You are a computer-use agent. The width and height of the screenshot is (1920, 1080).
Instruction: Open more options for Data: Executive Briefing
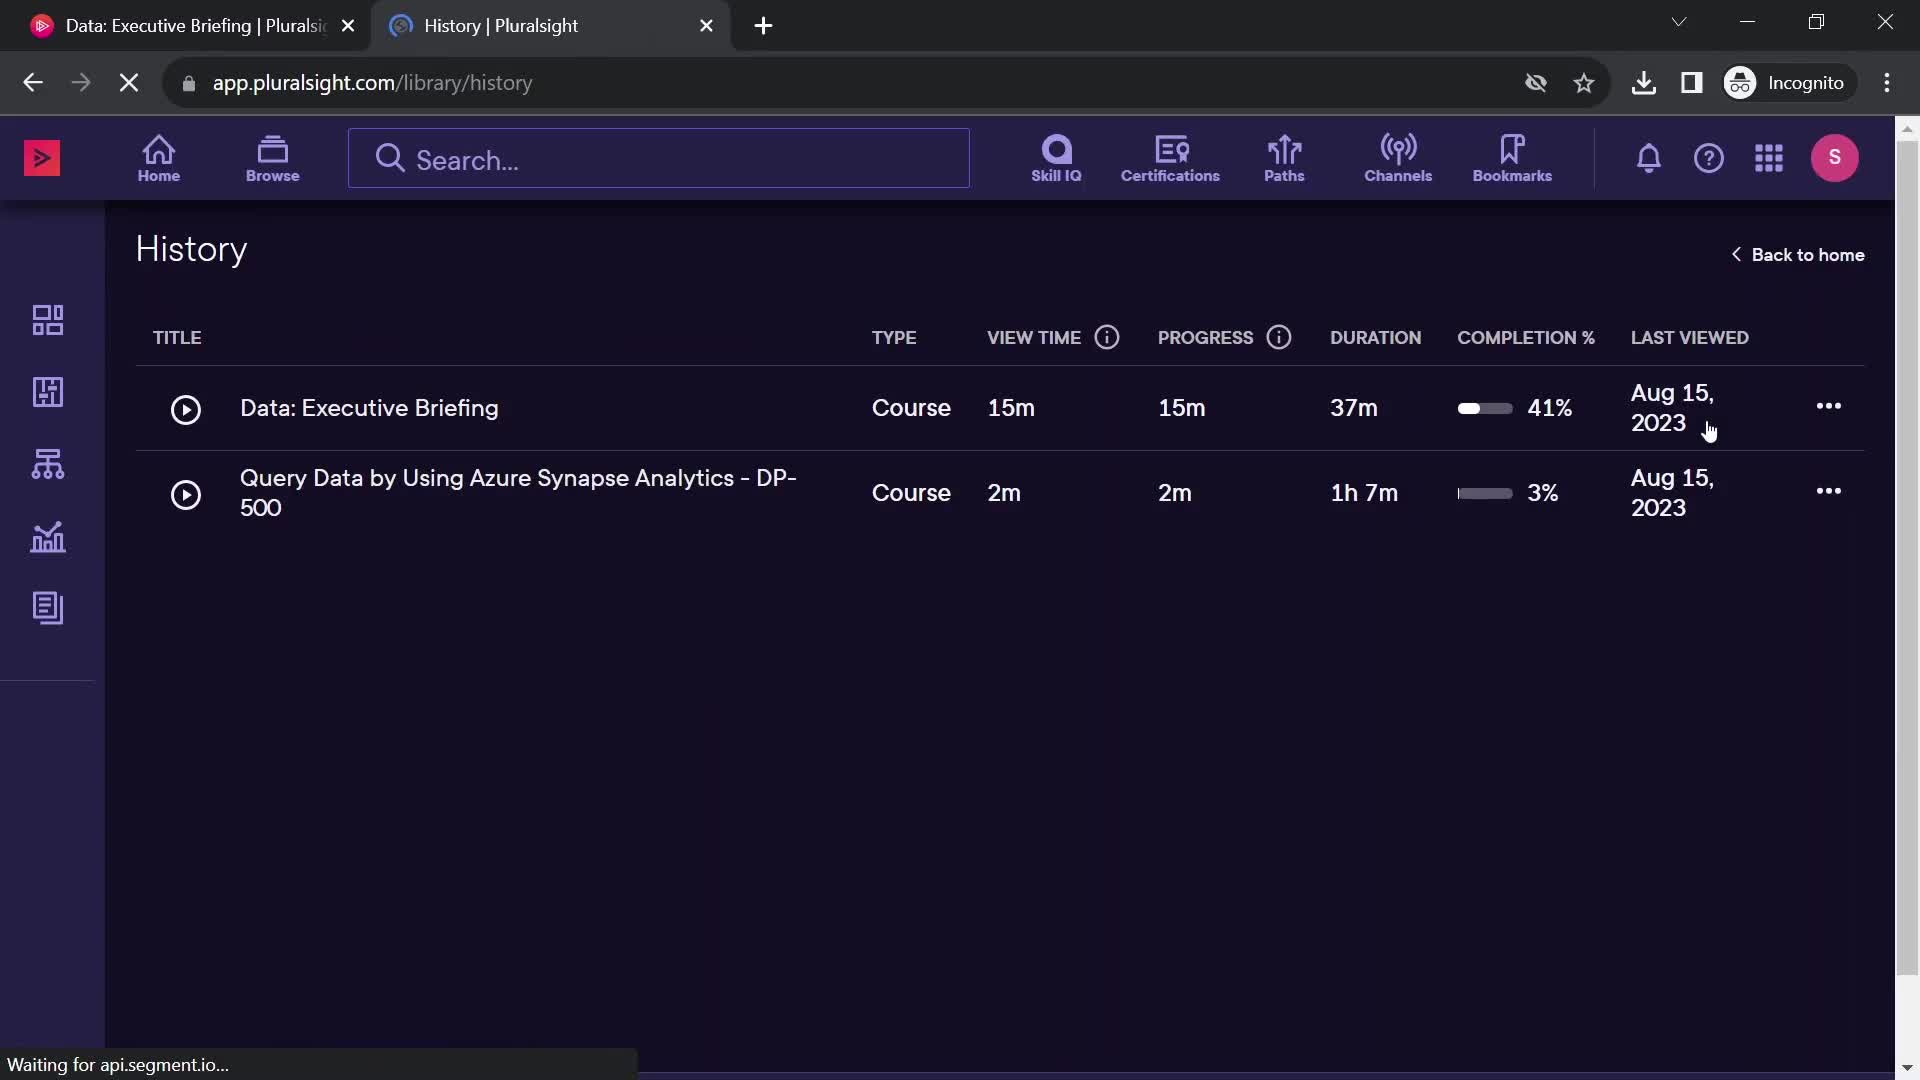[x=1829, y=406]
